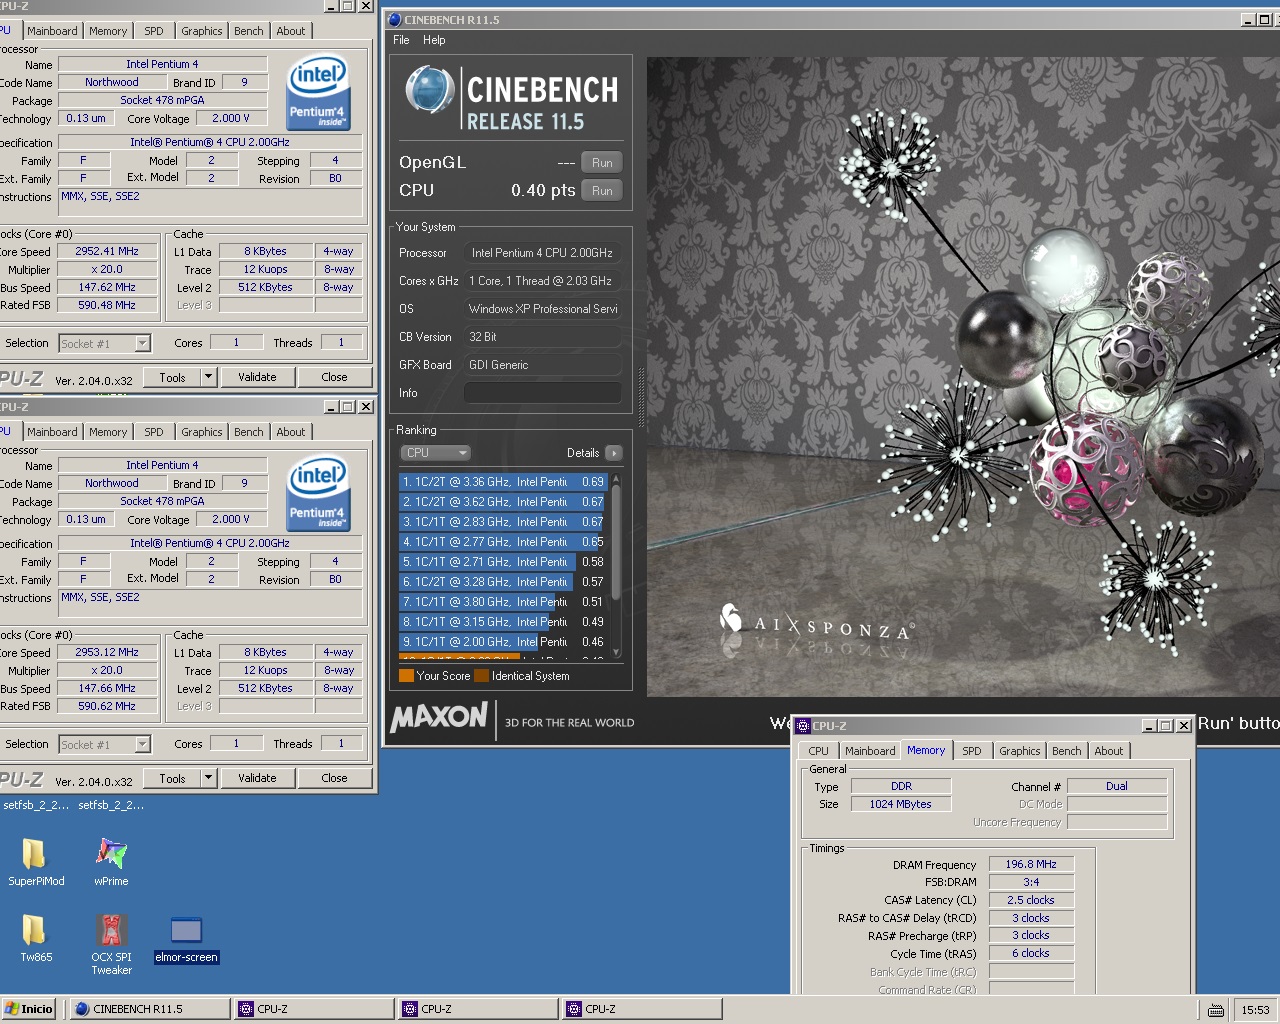Switch to CPU tab in Memory CPU-Z window
Screen dimensions: 1280x1024
[818, 751]
